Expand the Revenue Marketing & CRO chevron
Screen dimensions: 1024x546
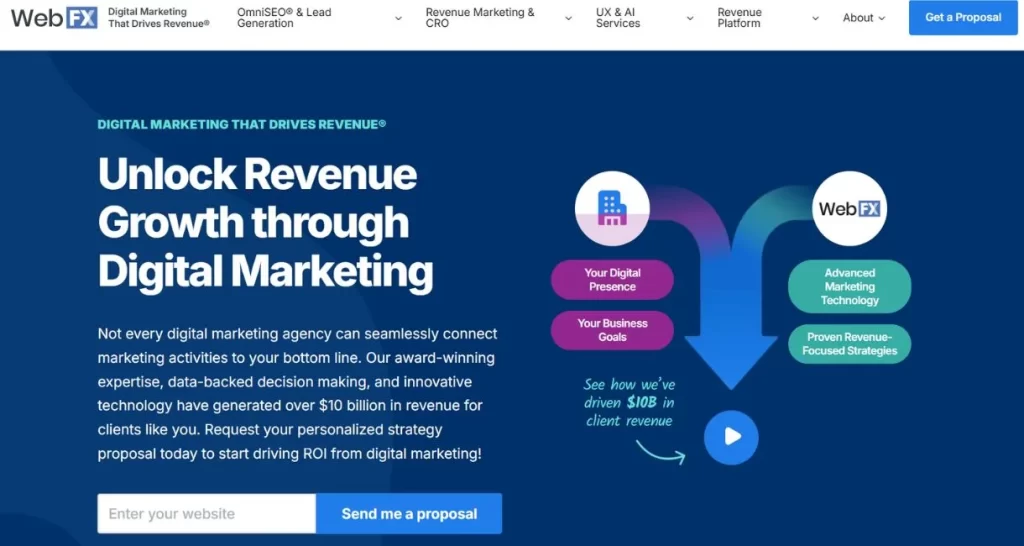(x=568, y=18)
